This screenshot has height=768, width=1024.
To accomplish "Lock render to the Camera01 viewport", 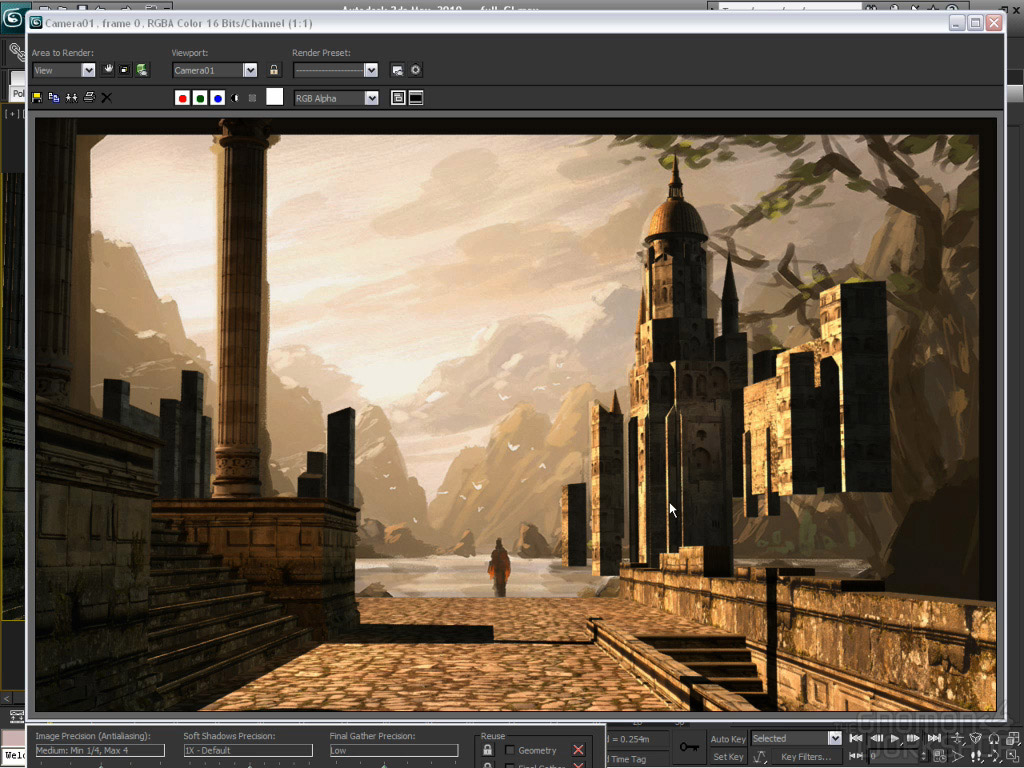I will [274, 70].
